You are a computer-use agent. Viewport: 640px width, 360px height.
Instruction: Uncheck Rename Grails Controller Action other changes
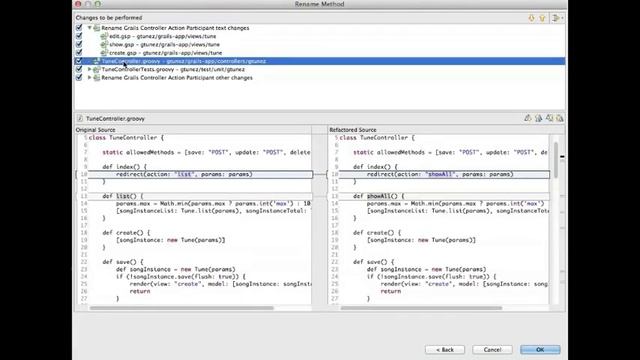(79, 77)
